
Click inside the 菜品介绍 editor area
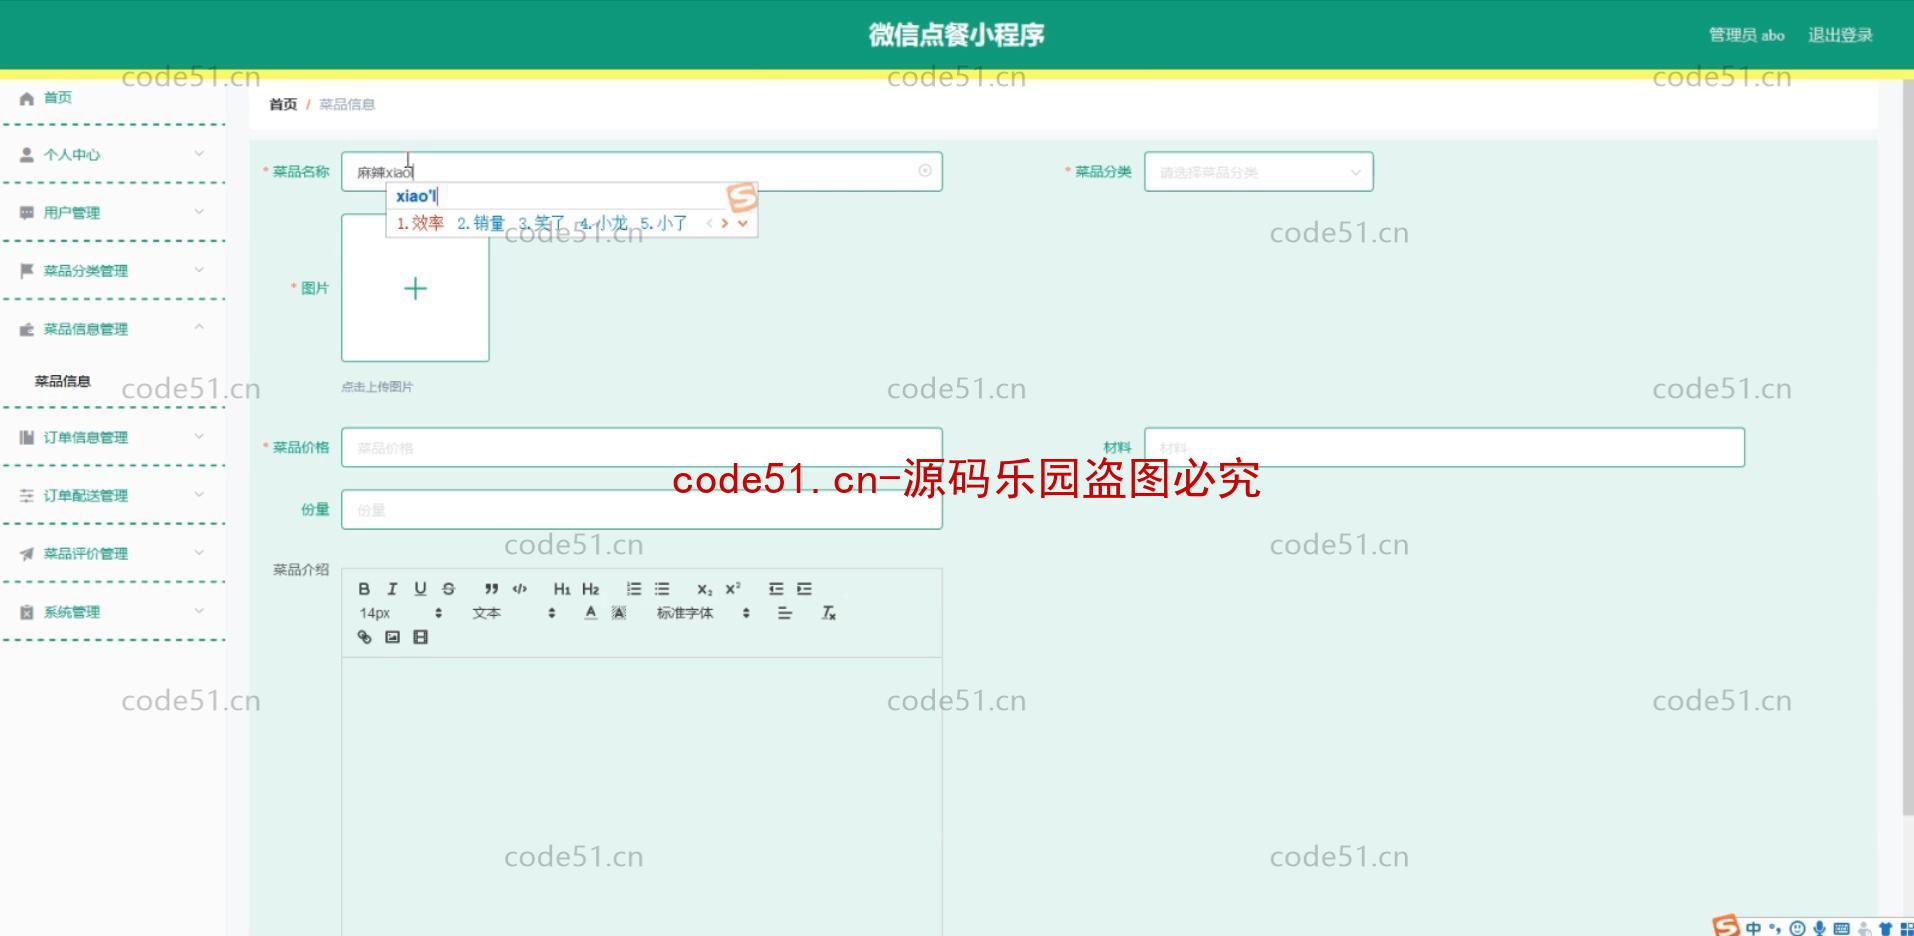pos(642,796)
